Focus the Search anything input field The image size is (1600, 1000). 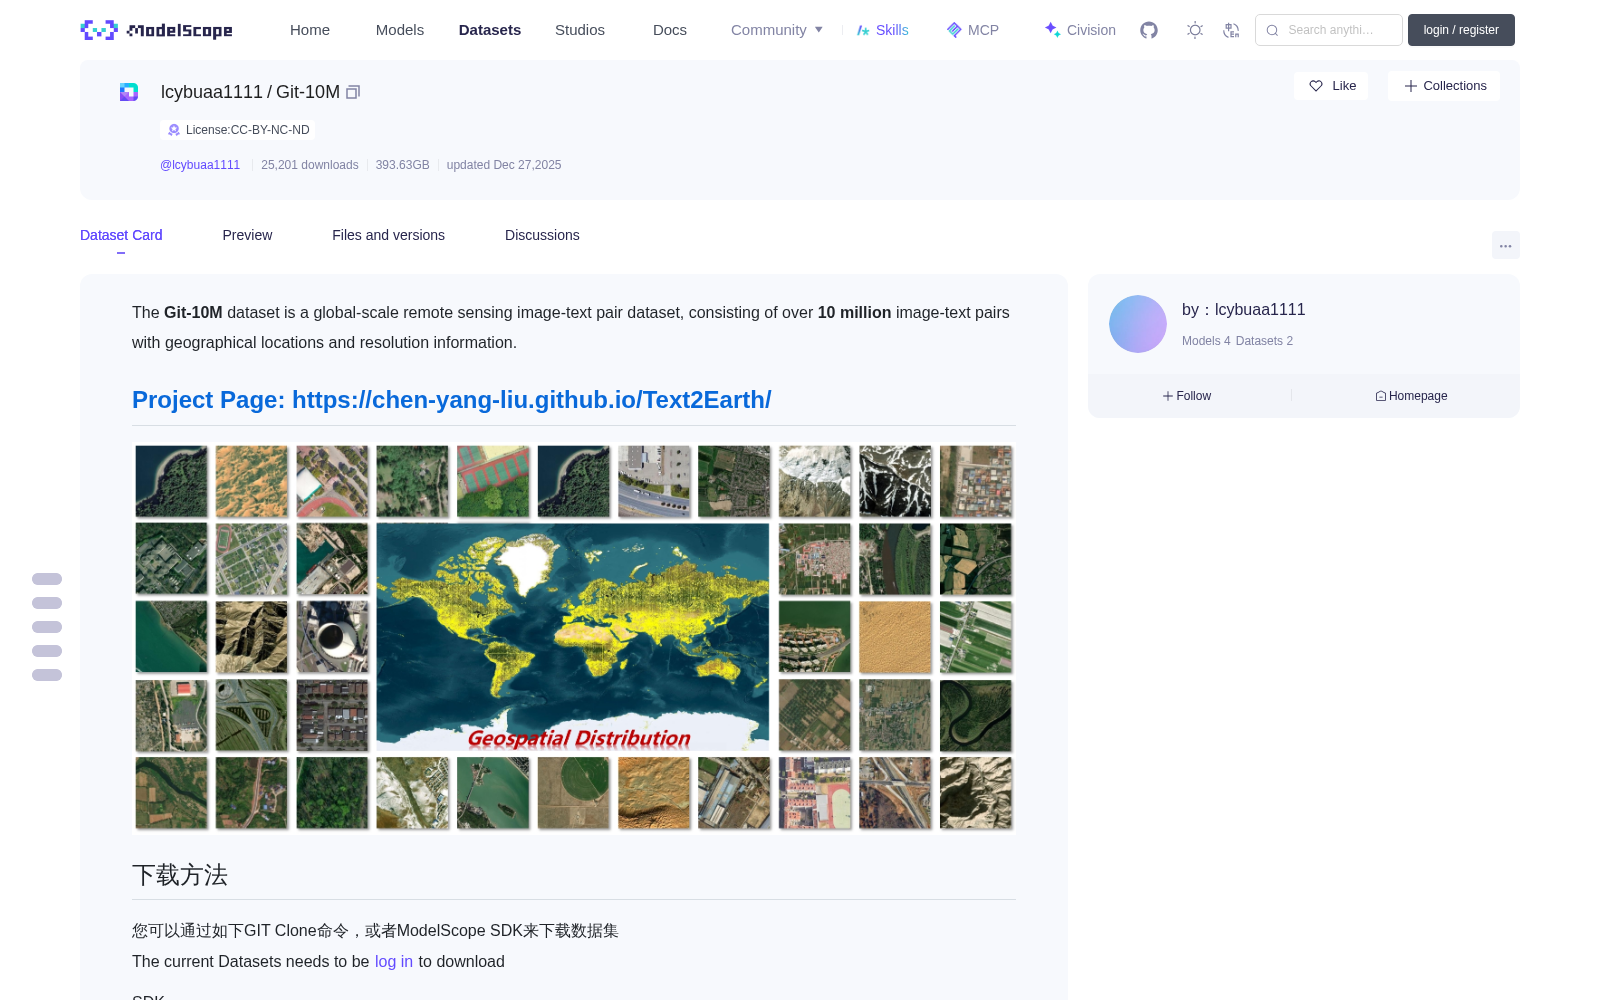coord(1329,30)
